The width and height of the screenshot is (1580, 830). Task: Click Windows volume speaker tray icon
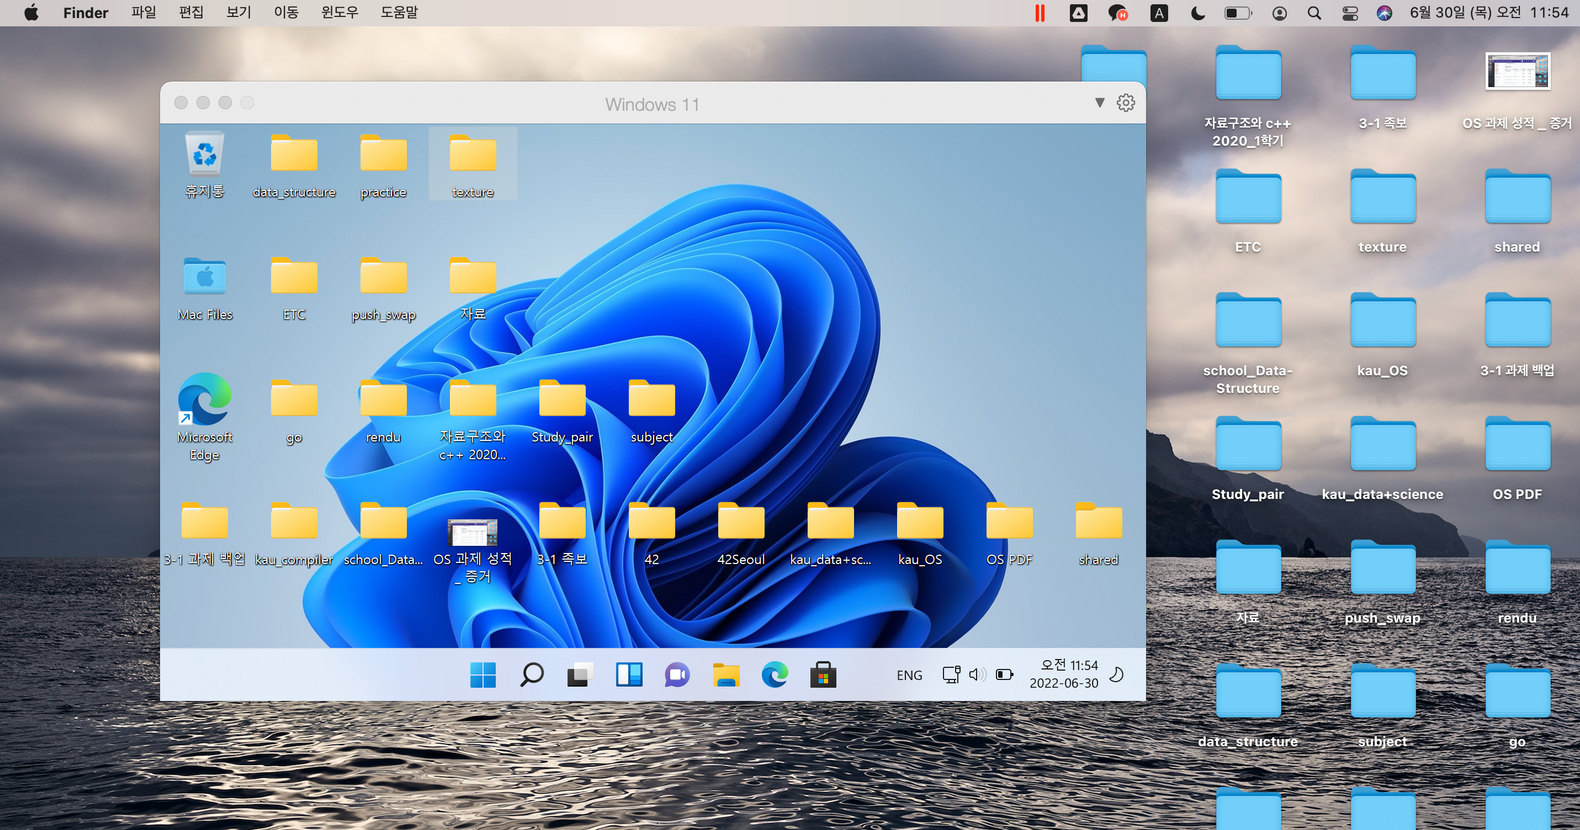pyautogui.click(x=977, y=675)
